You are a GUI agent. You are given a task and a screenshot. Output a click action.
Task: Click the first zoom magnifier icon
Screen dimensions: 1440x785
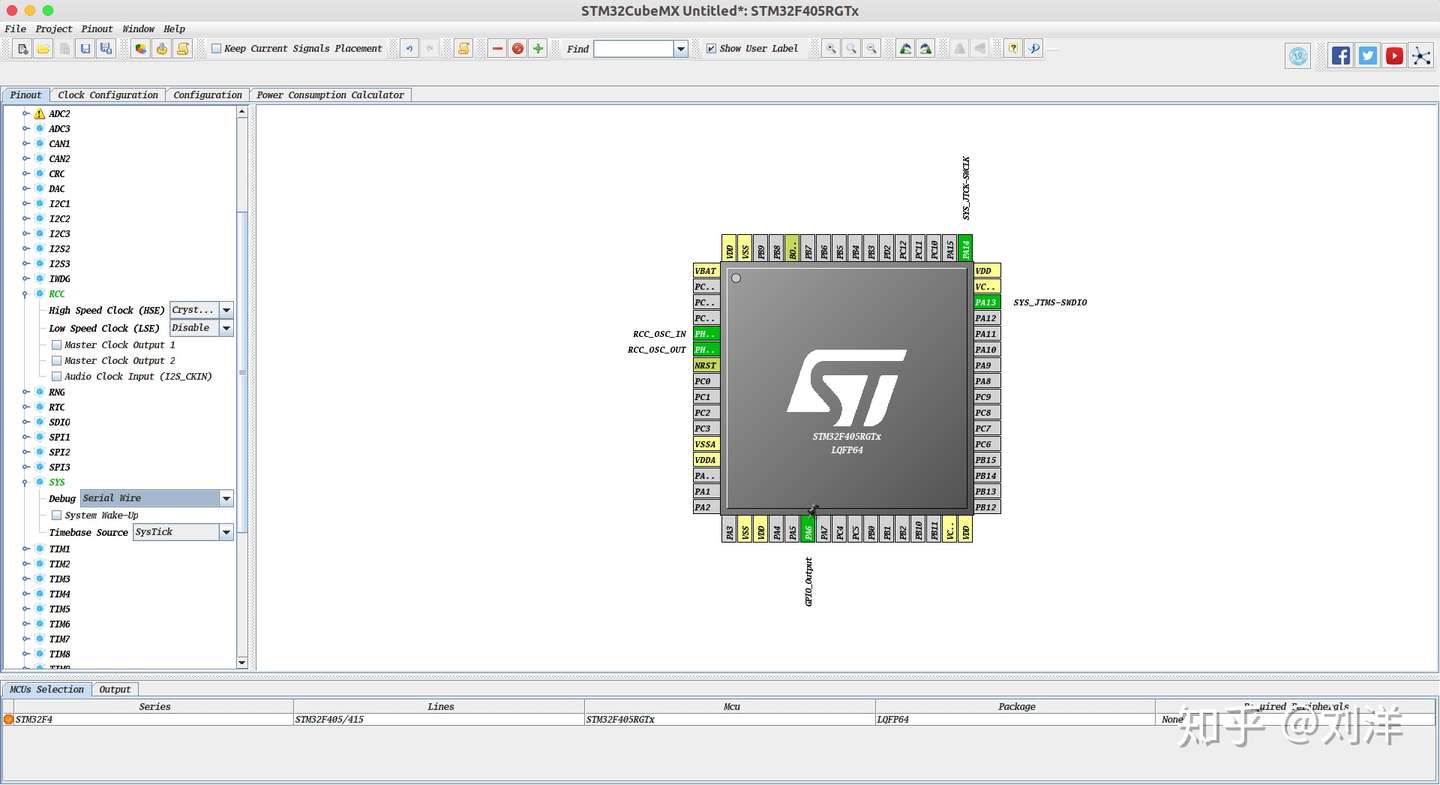[x=831, y=48]
